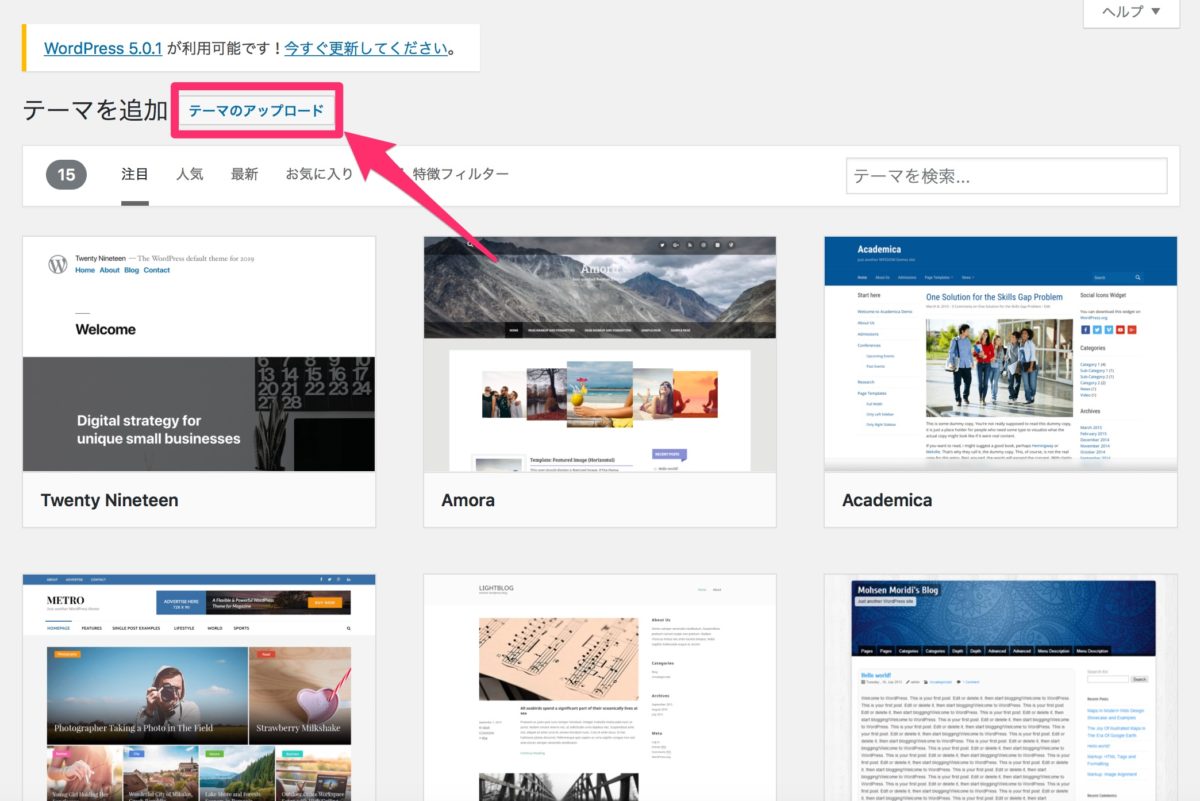Viewport: 1200px width, 801px height.
Task: Open the LightBlog theme thumbnail
Action: click(600, 688)
